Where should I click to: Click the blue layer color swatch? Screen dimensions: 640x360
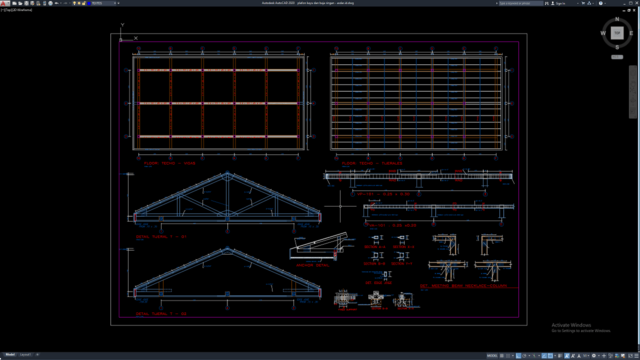click(x=89, y=3)
